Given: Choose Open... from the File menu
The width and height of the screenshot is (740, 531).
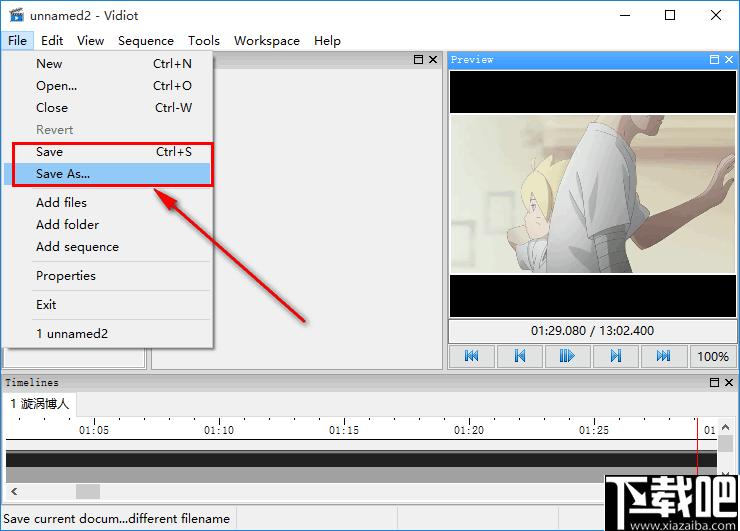Looking at the screenshot, I should (x=108, y=85).
